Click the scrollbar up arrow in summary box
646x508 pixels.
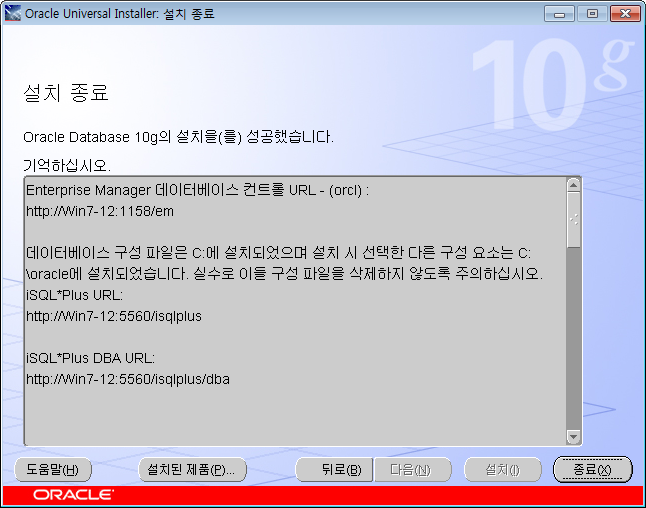coord(573,185)
